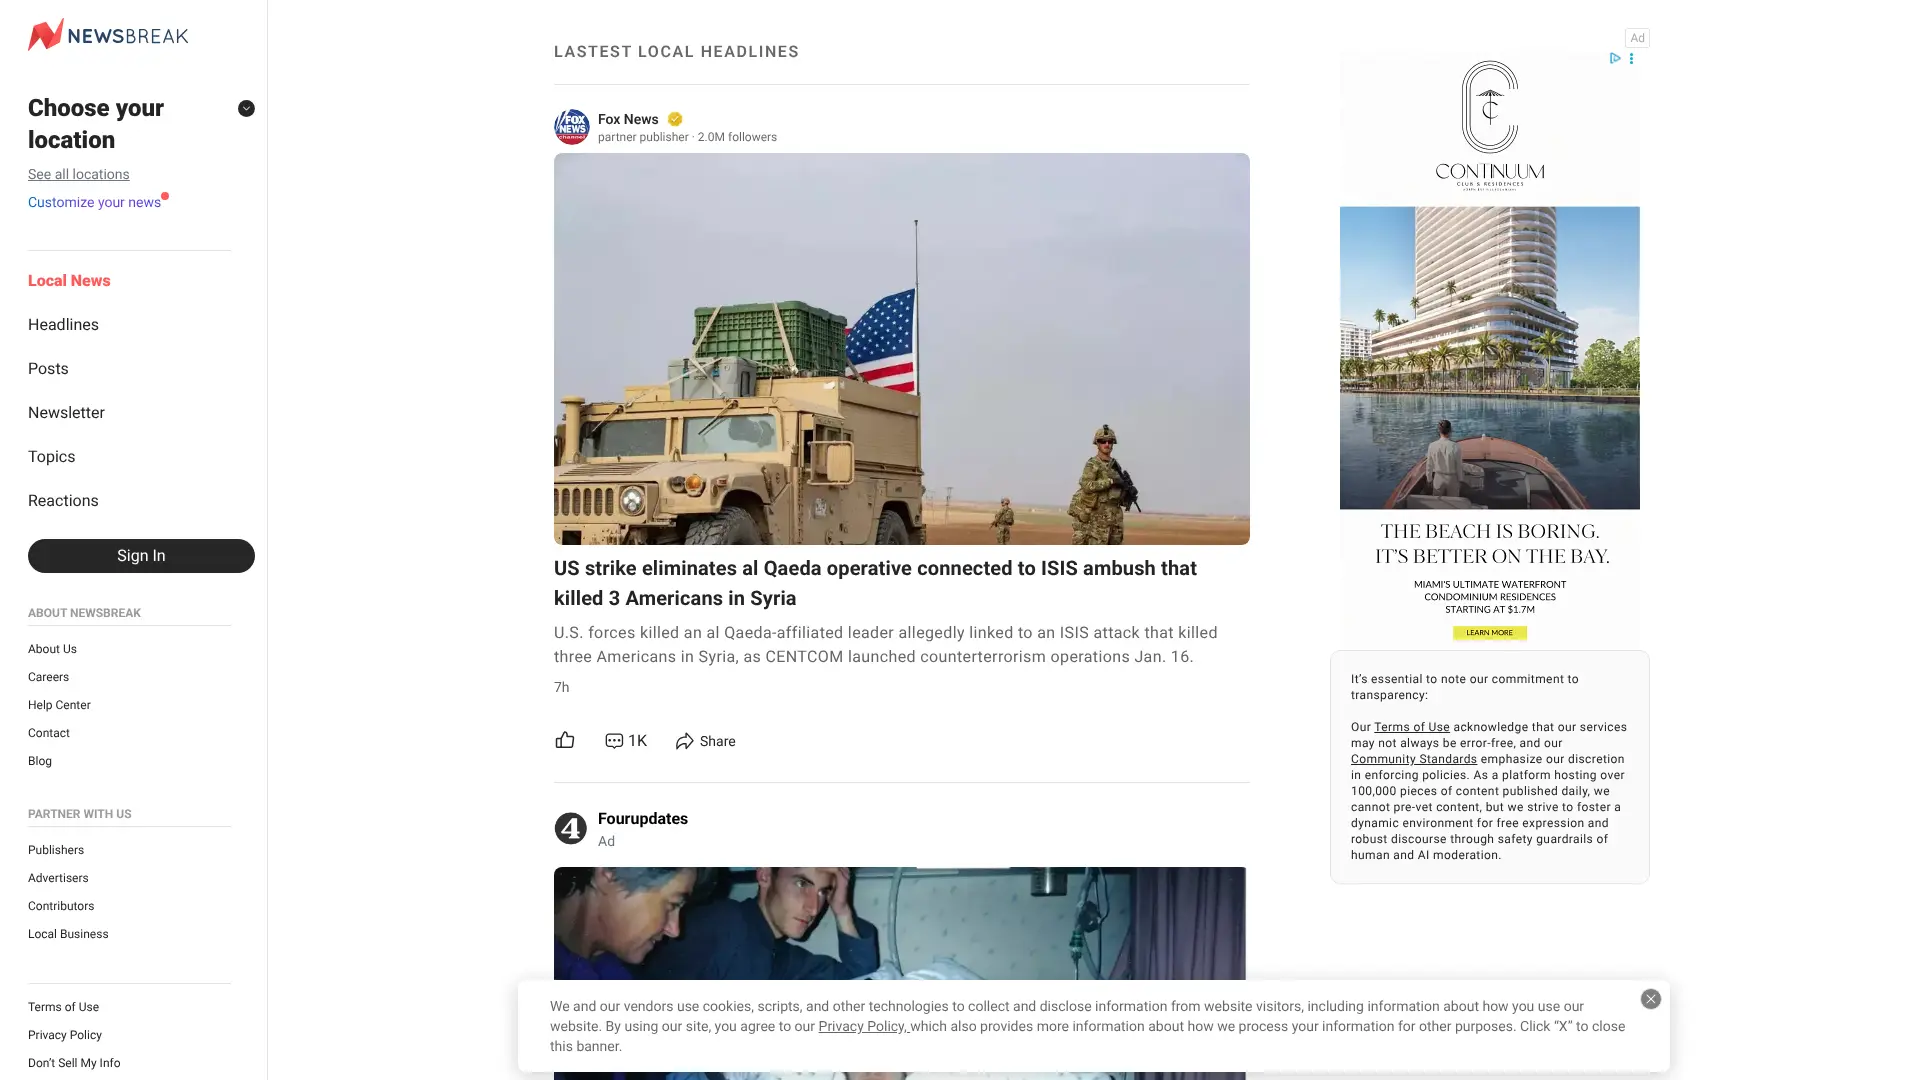Expand the Choose your location dropdown
This screenshot has width=1920, height=1080.
coord(246,108)
